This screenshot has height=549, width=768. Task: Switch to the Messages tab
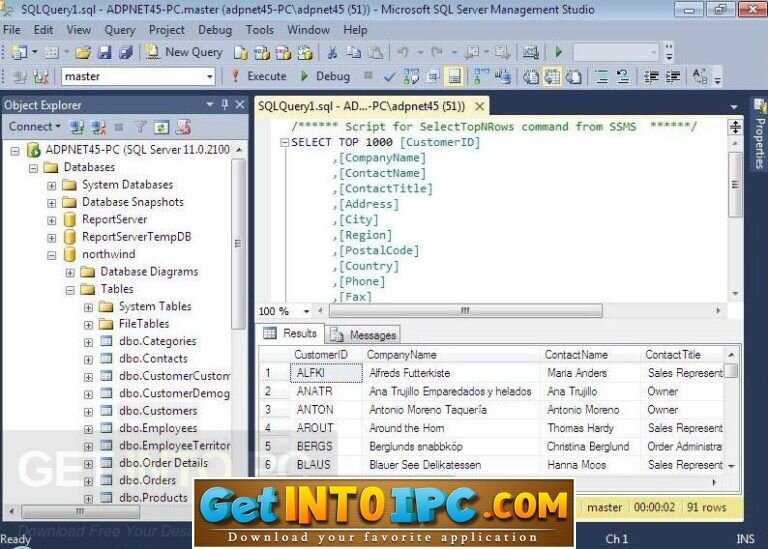point(363,335)
